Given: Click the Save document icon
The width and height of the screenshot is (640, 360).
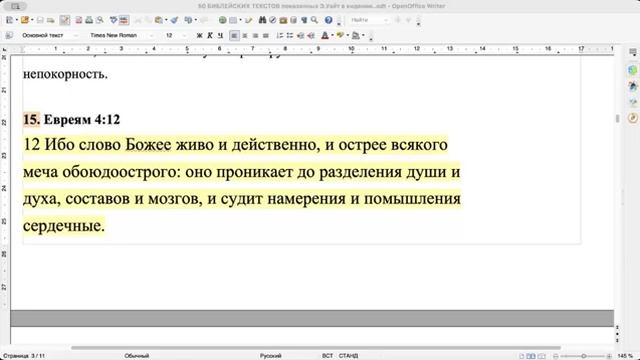Looking at the screenshot, I should (40, 20).
